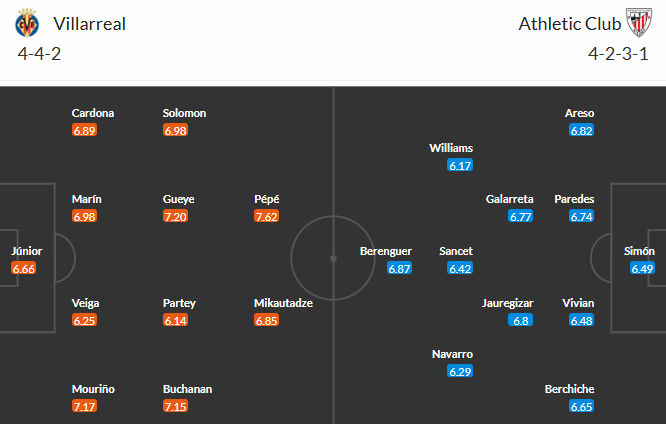Click Jauregizar's 6.8 rating badge

coord(520,321)
